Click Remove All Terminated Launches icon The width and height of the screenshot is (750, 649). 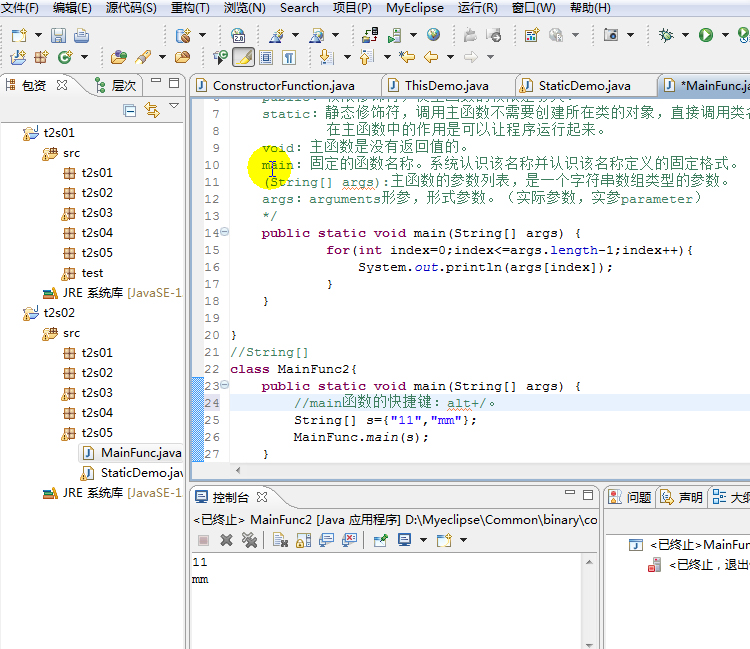249,540
